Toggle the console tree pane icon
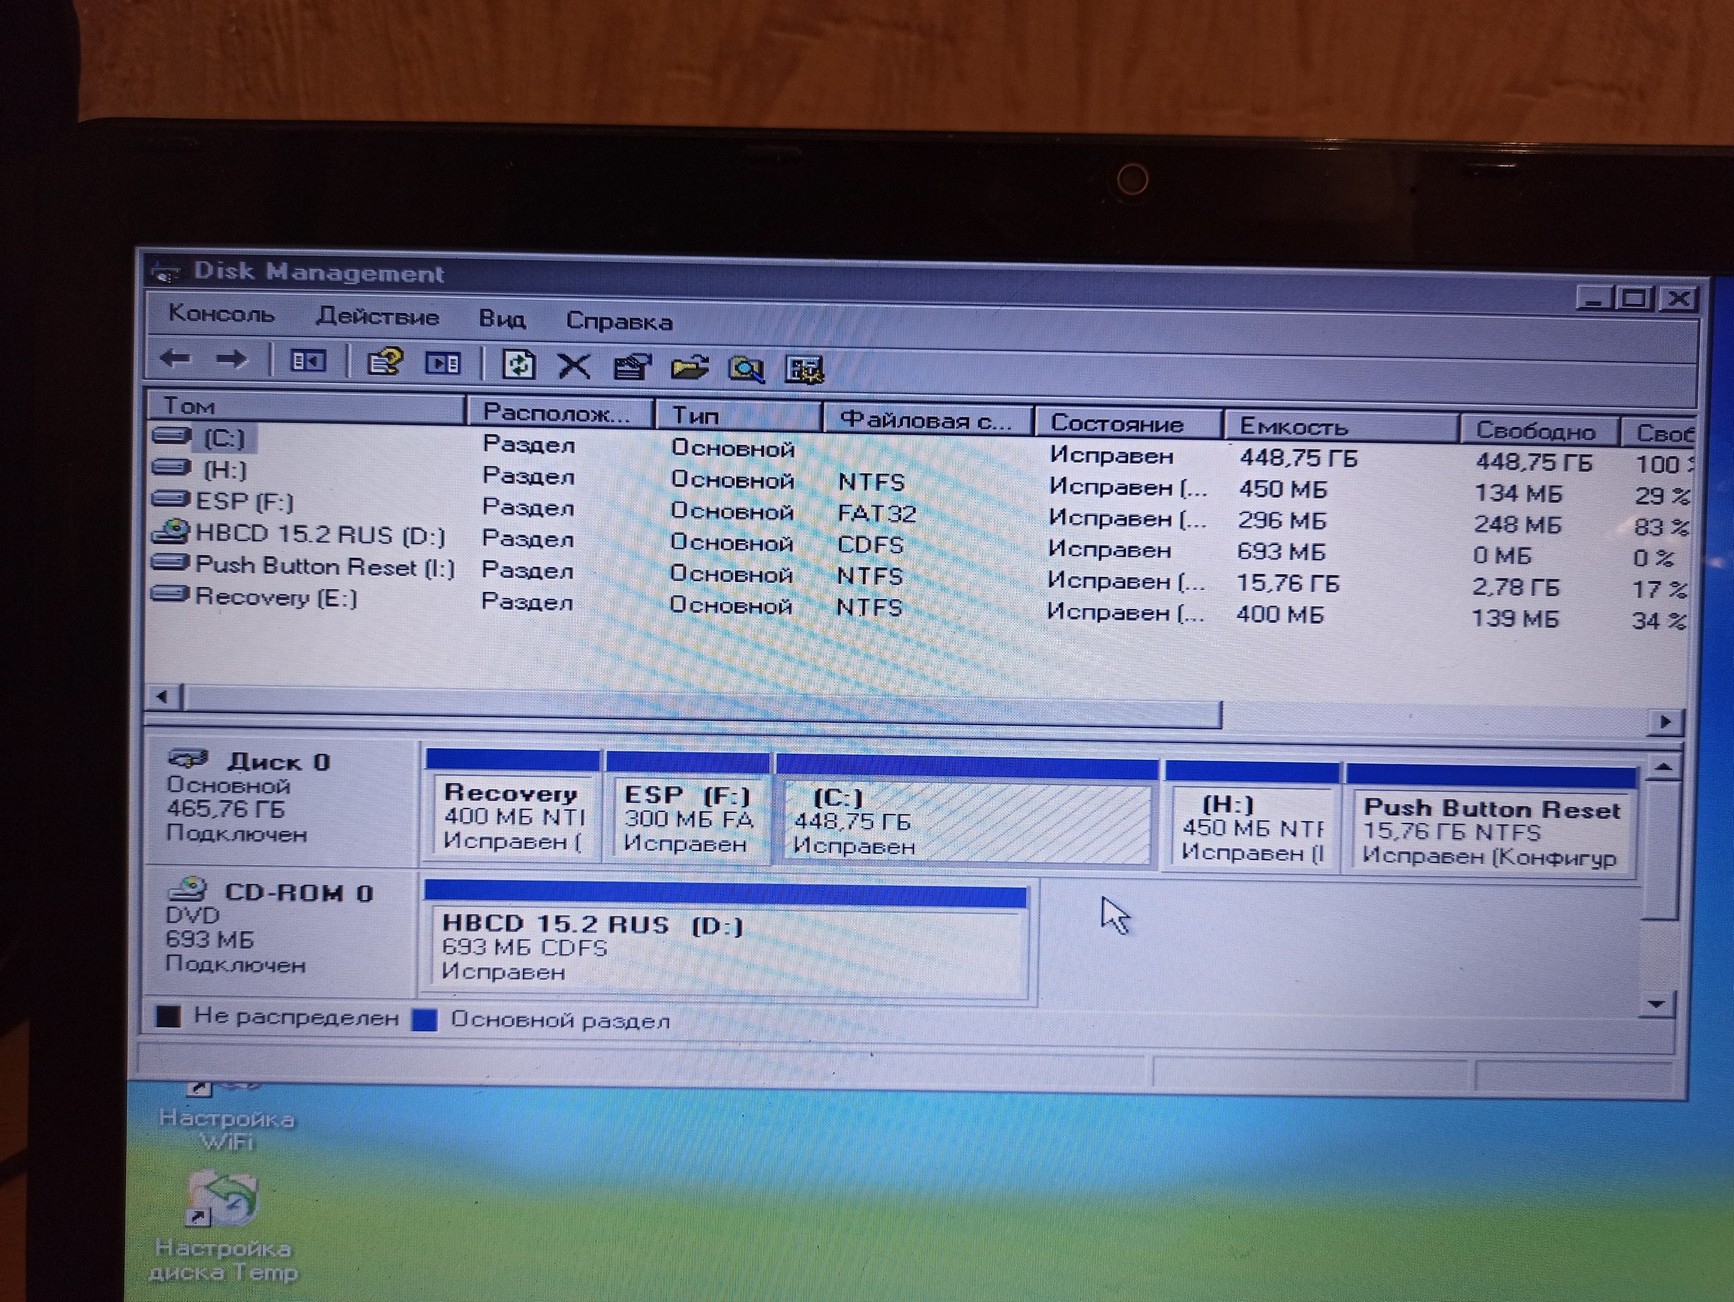This screenshot has width=1734, height=1302. (x=307, y=361)
